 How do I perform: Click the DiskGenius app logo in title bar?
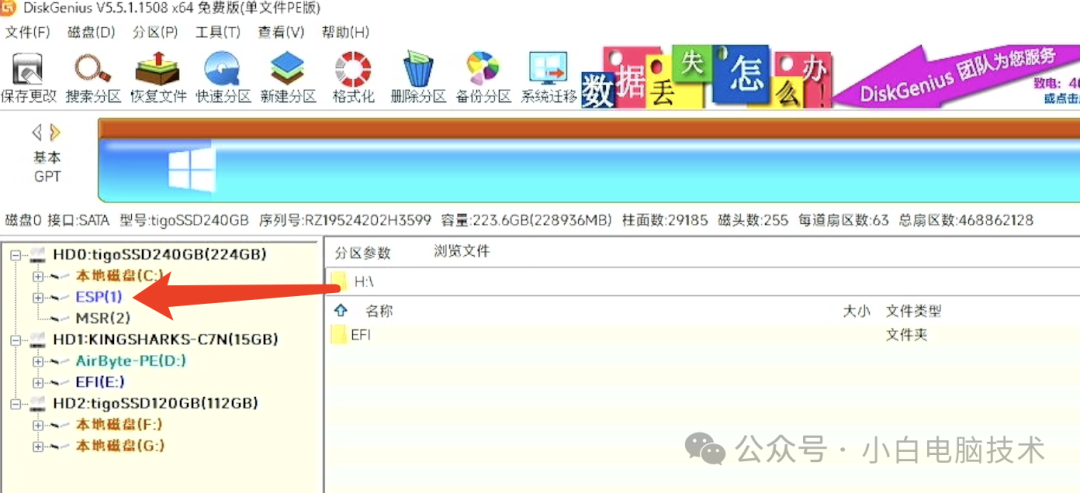10,9
